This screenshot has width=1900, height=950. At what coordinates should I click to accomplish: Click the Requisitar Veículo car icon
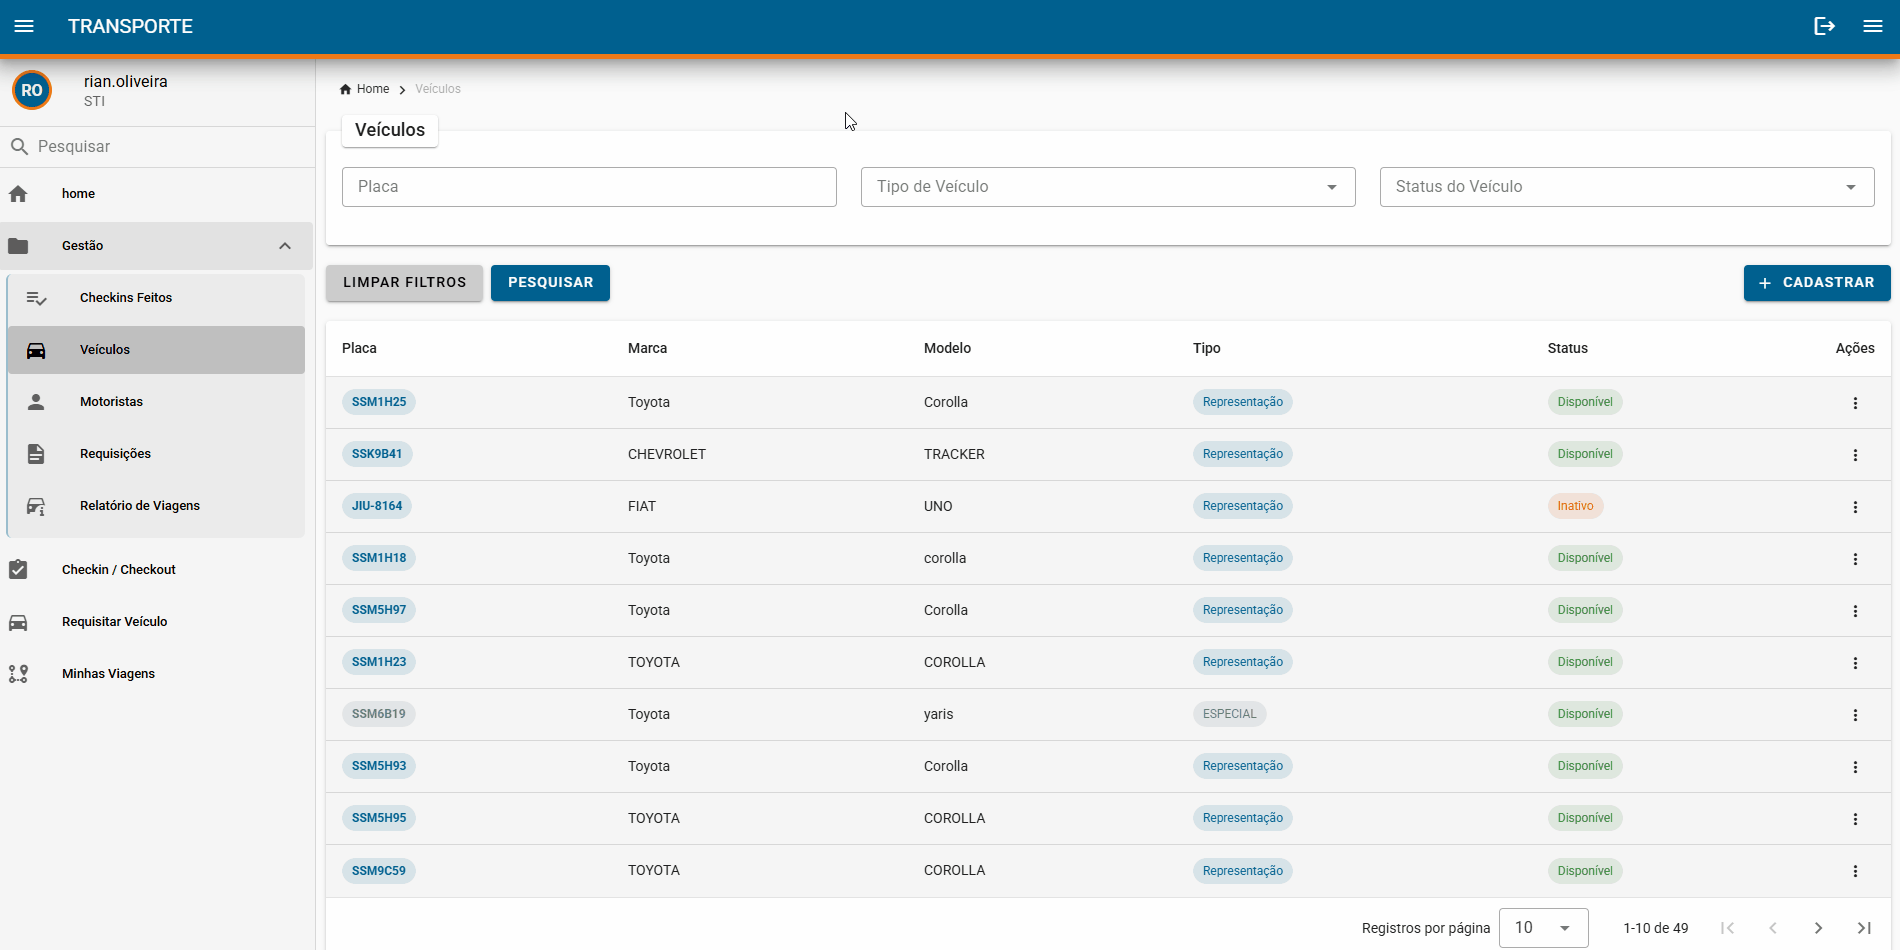coord(18,622)
